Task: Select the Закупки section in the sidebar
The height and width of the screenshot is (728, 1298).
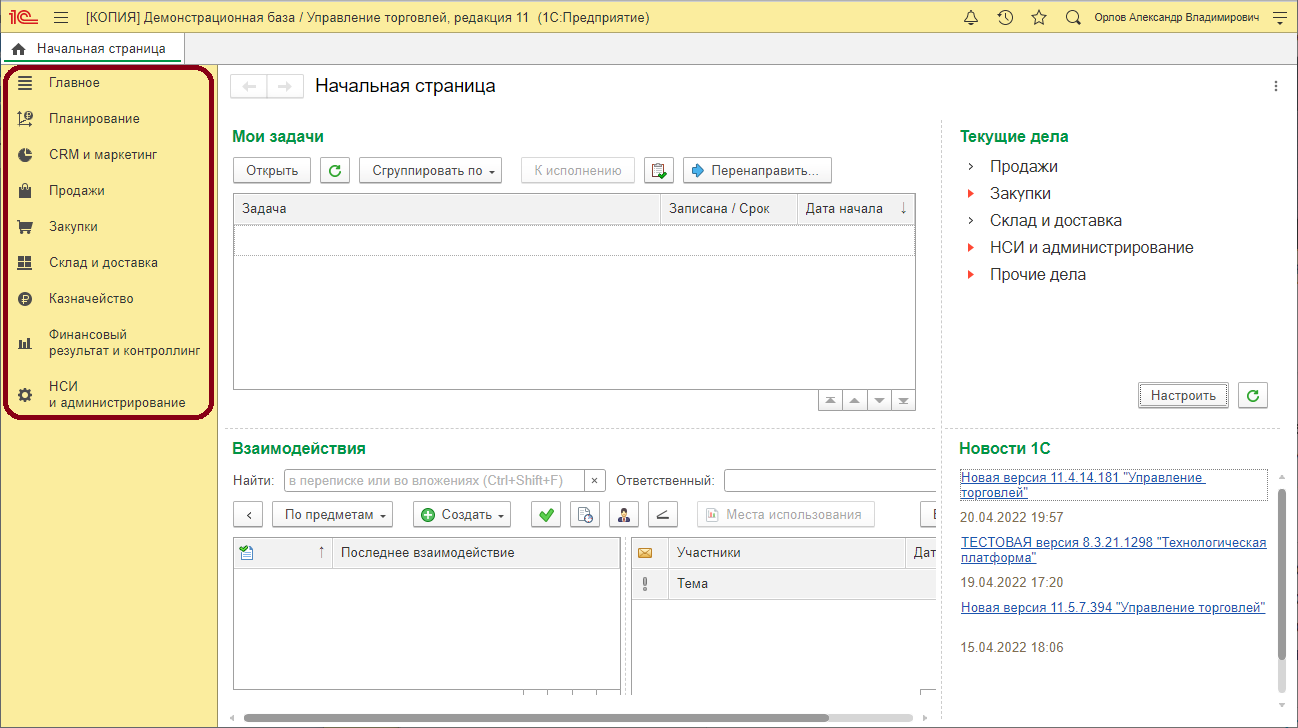Action: coord(78,226)
